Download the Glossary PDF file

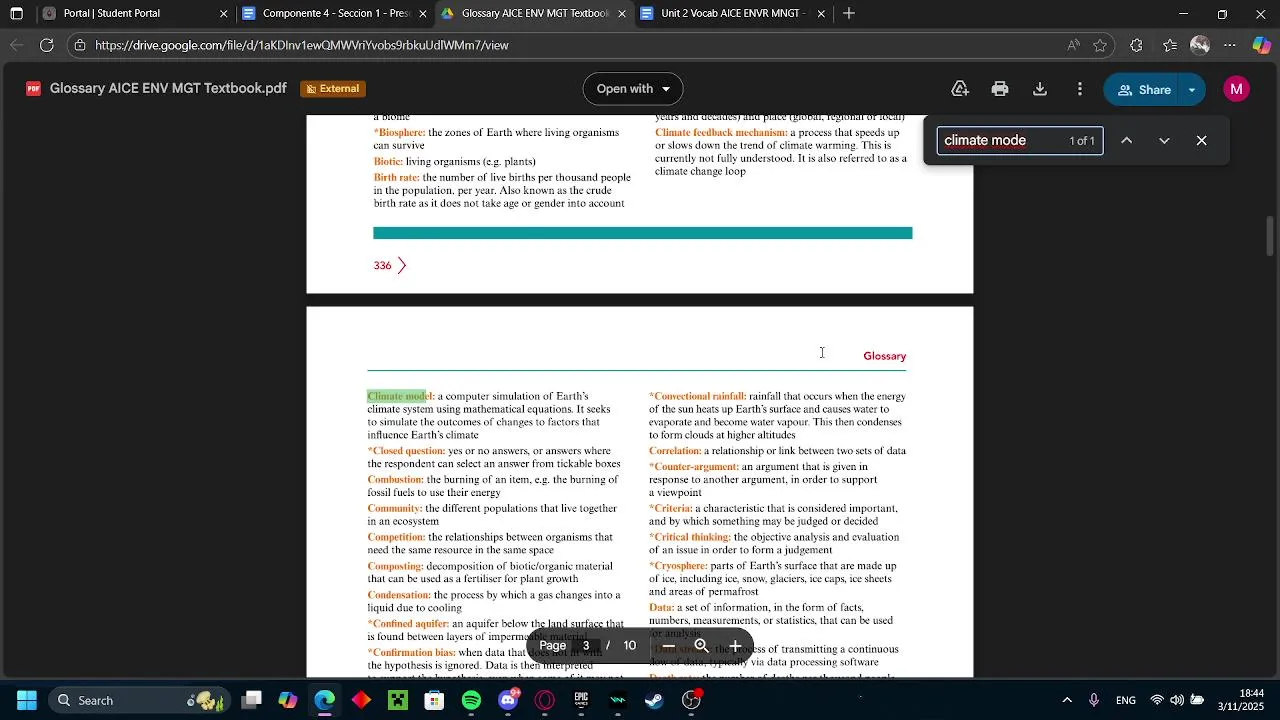coord(1040,89)
